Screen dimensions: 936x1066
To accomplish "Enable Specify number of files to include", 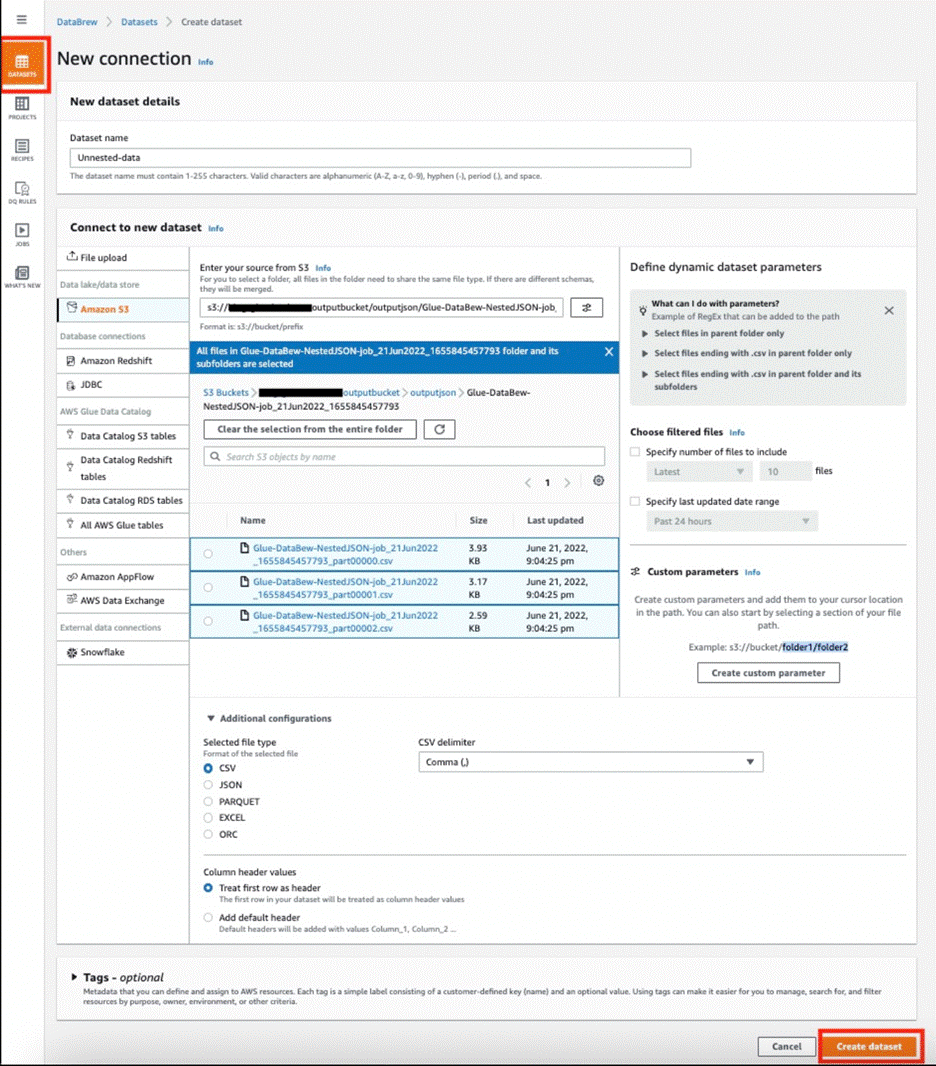I will click(635, 452).
